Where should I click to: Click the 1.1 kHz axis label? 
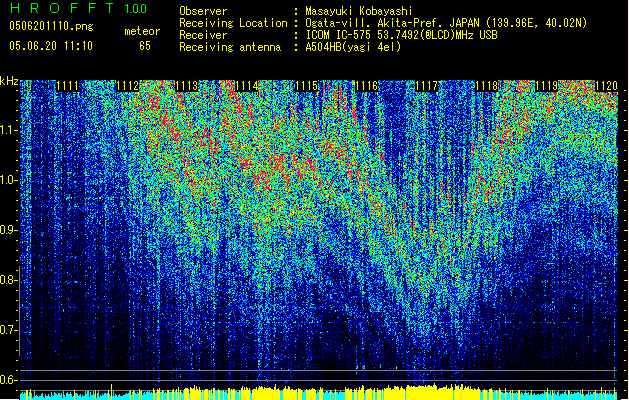tap(9, 130)
